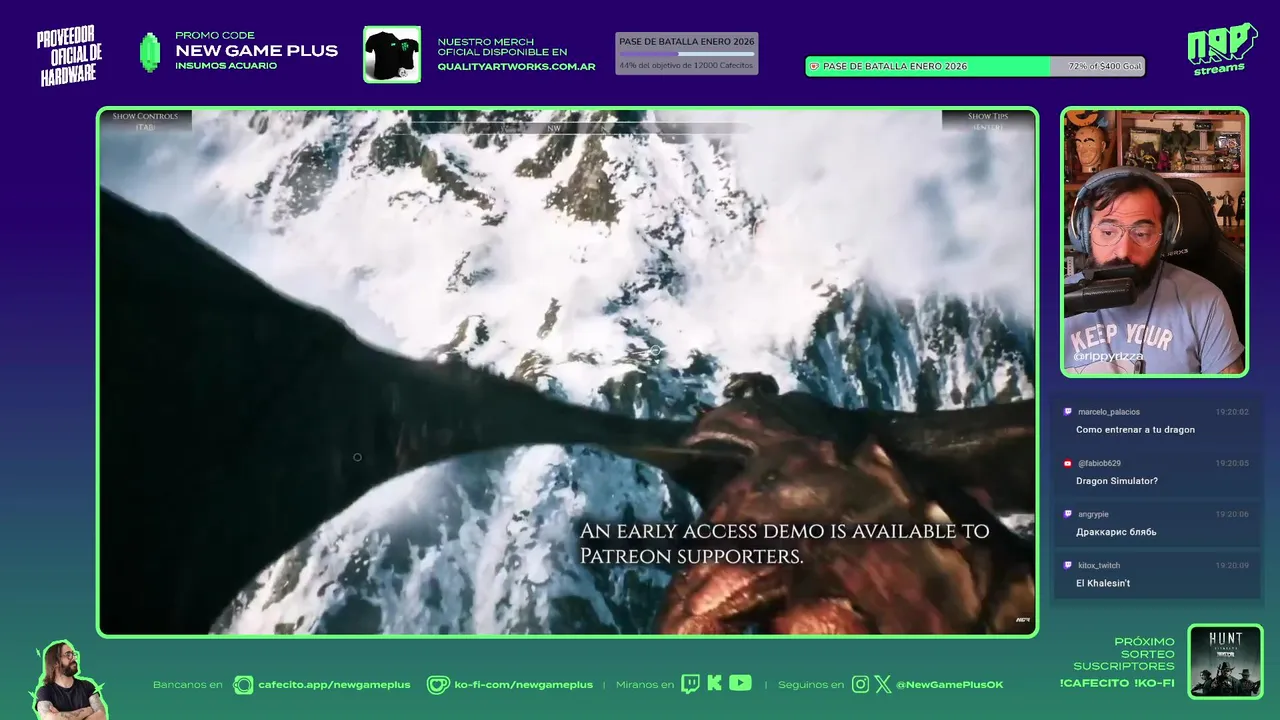The image size is (1280, 720).
Task: Select username @fabiob629 in chat
Action: (x=1099, y=463)
